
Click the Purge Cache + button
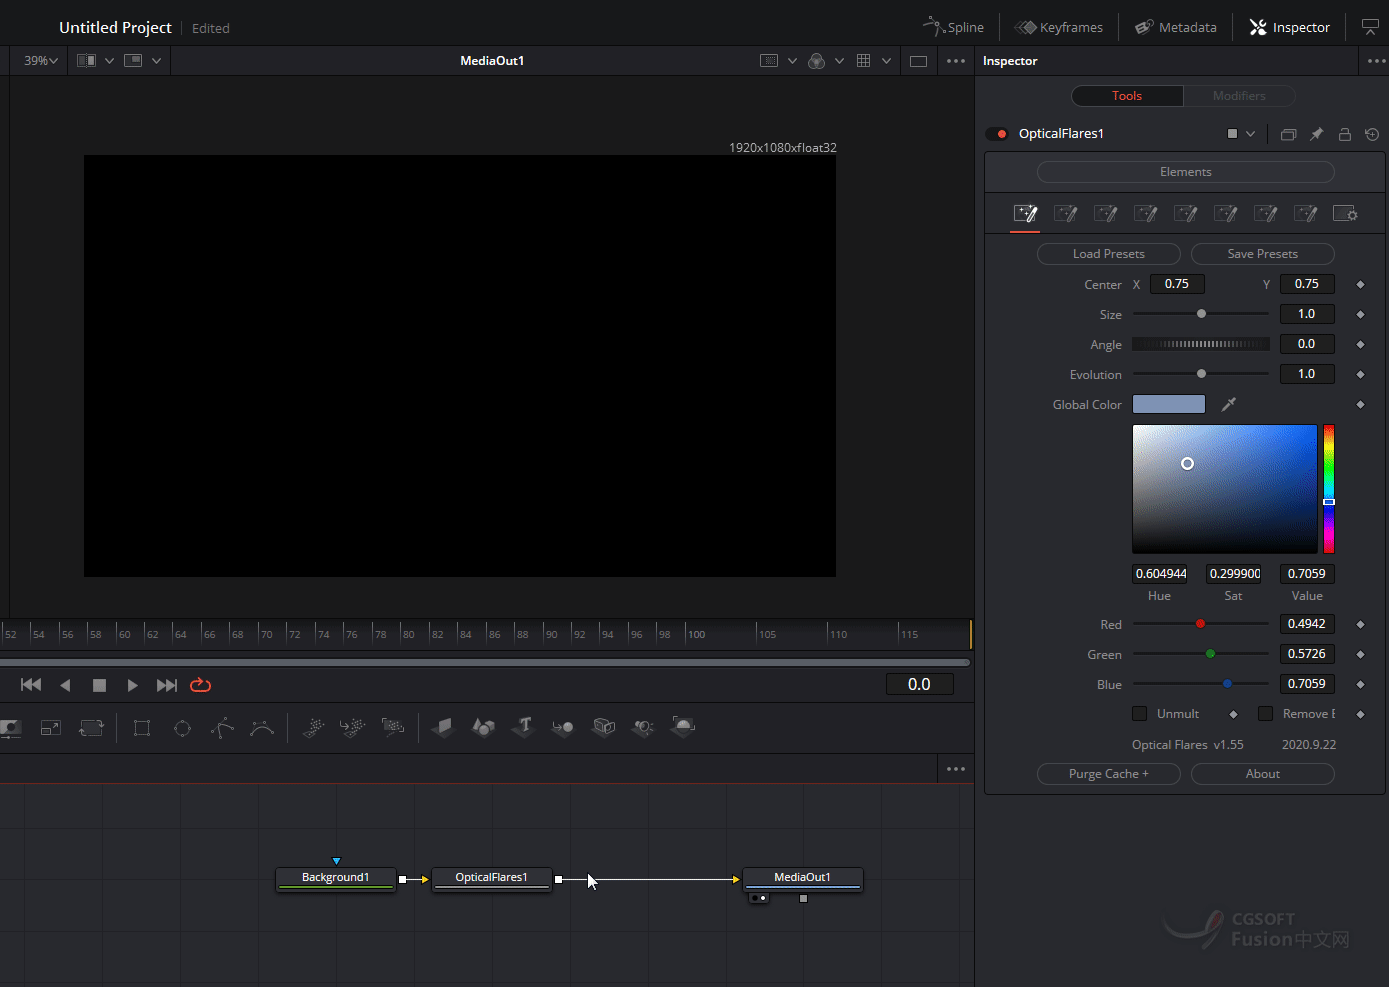[x=1109, y=774]
